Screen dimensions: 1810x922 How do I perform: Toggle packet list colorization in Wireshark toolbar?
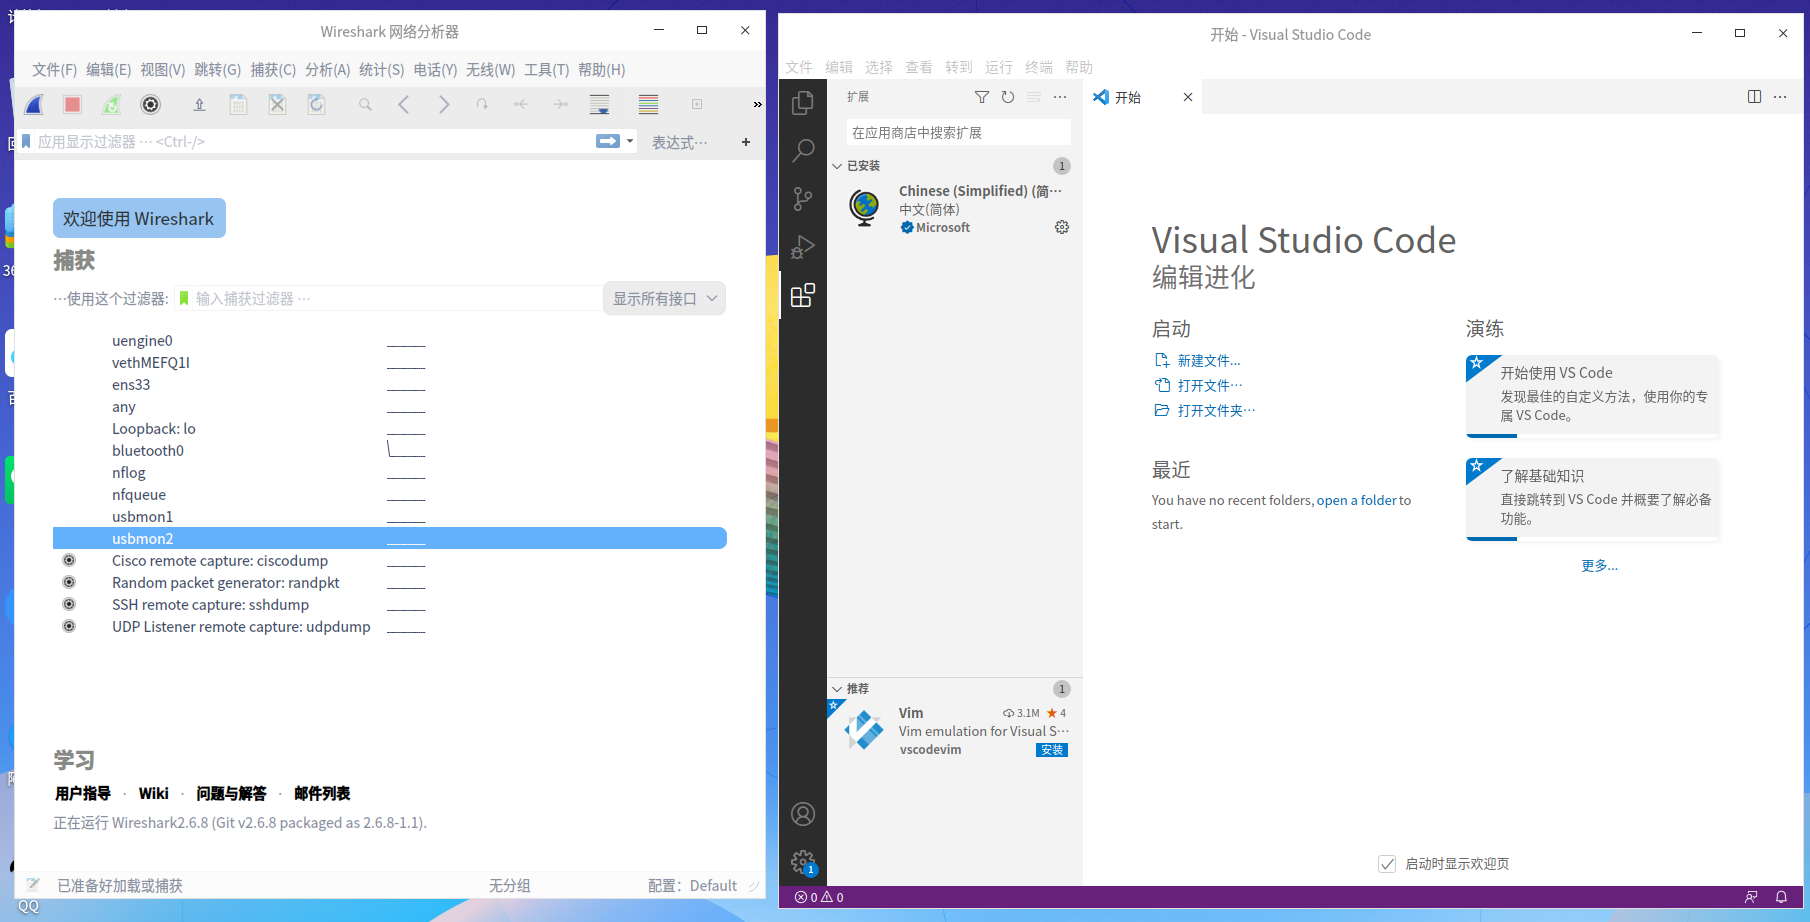pos(648,104)
